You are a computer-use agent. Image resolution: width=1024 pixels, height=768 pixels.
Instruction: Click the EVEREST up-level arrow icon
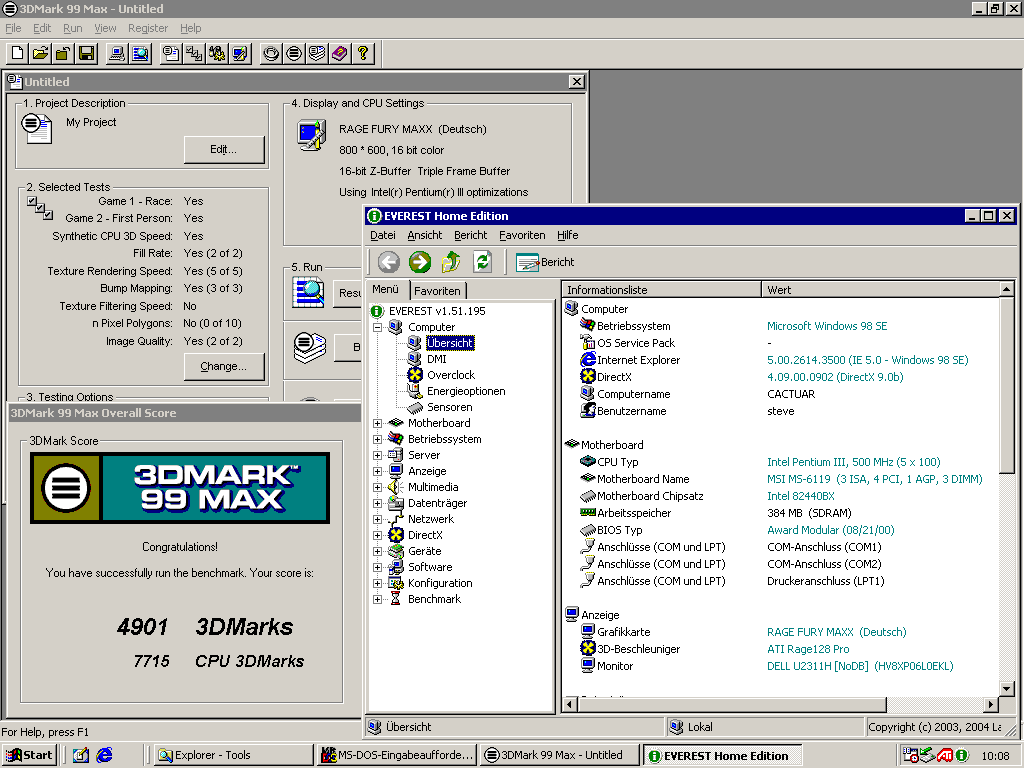pos(451,262)
